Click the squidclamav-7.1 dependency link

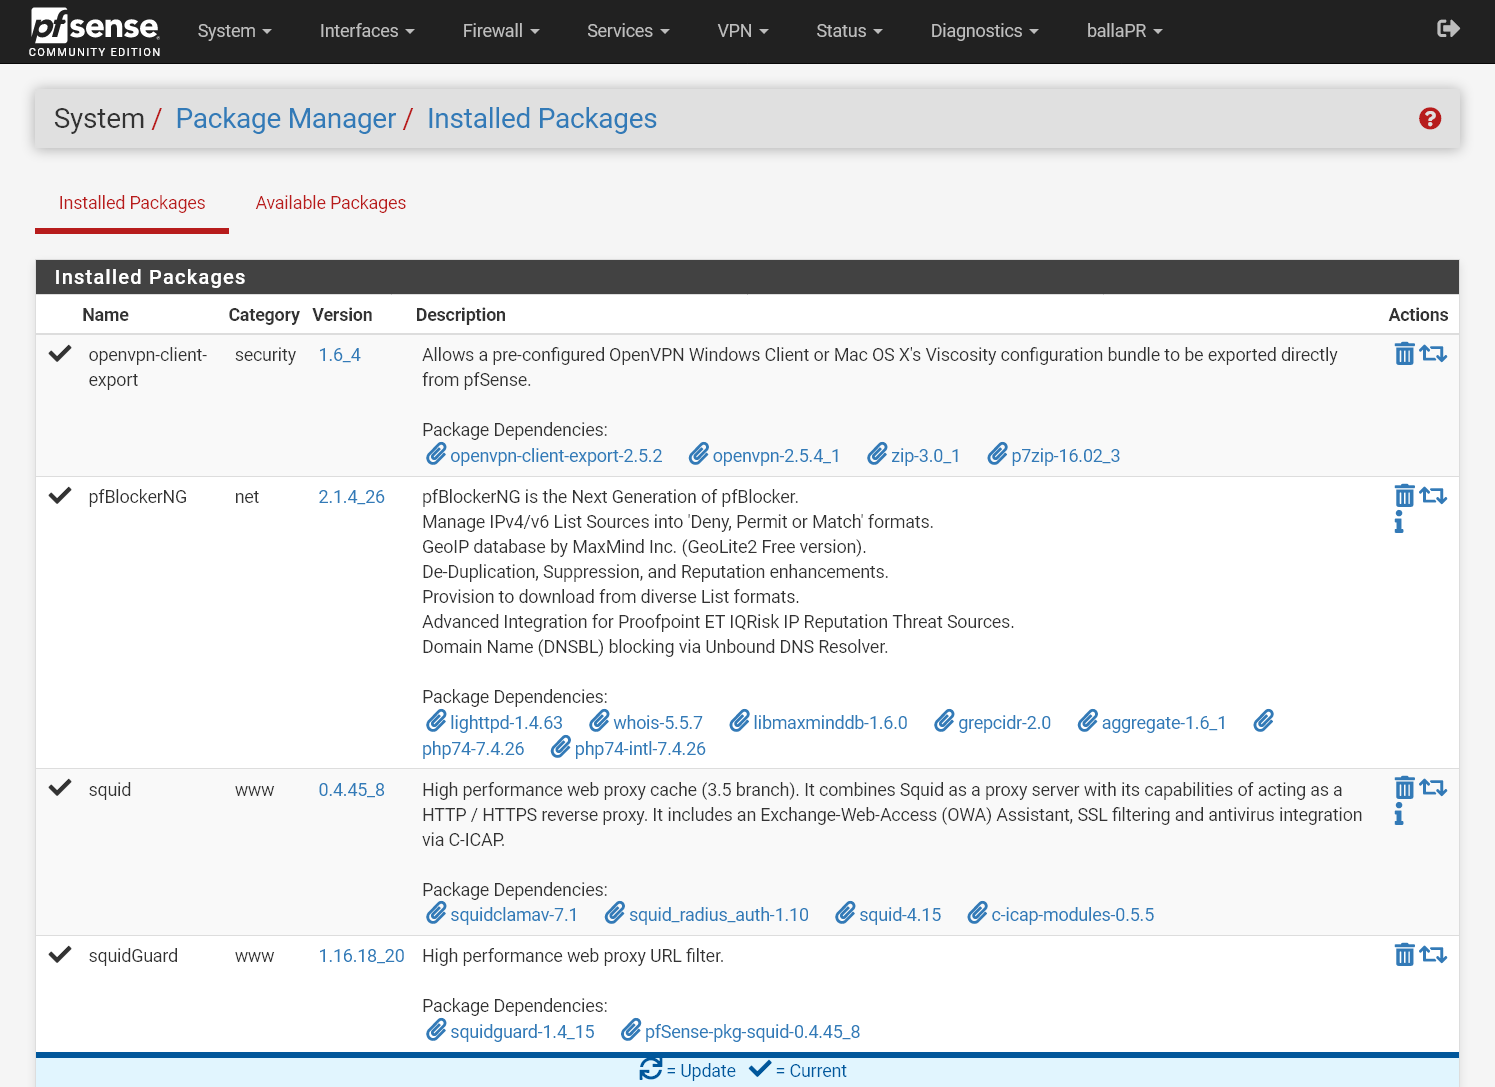514,914
